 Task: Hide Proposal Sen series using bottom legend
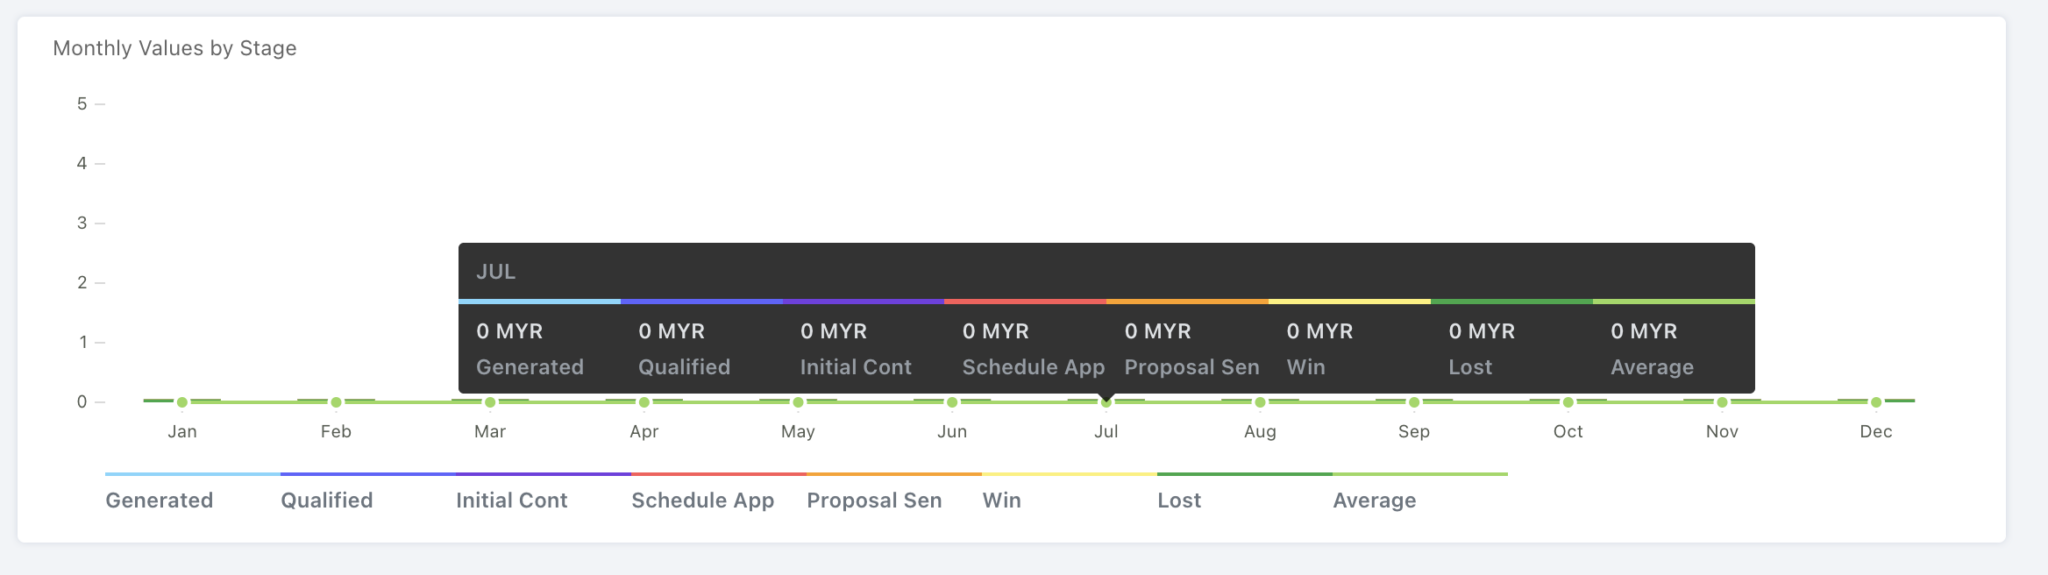pos(874,500)
